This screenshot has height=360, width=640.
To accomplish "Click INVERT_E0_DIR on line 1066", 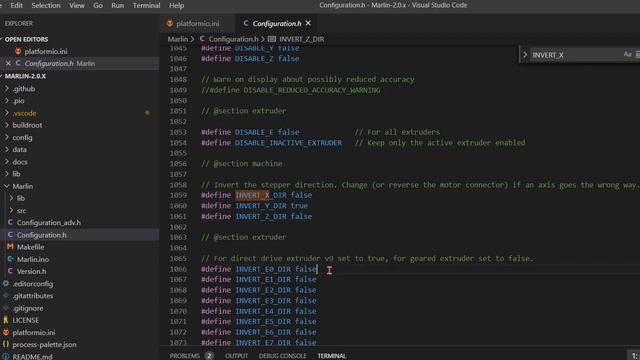I will click(x=263, y=269).
